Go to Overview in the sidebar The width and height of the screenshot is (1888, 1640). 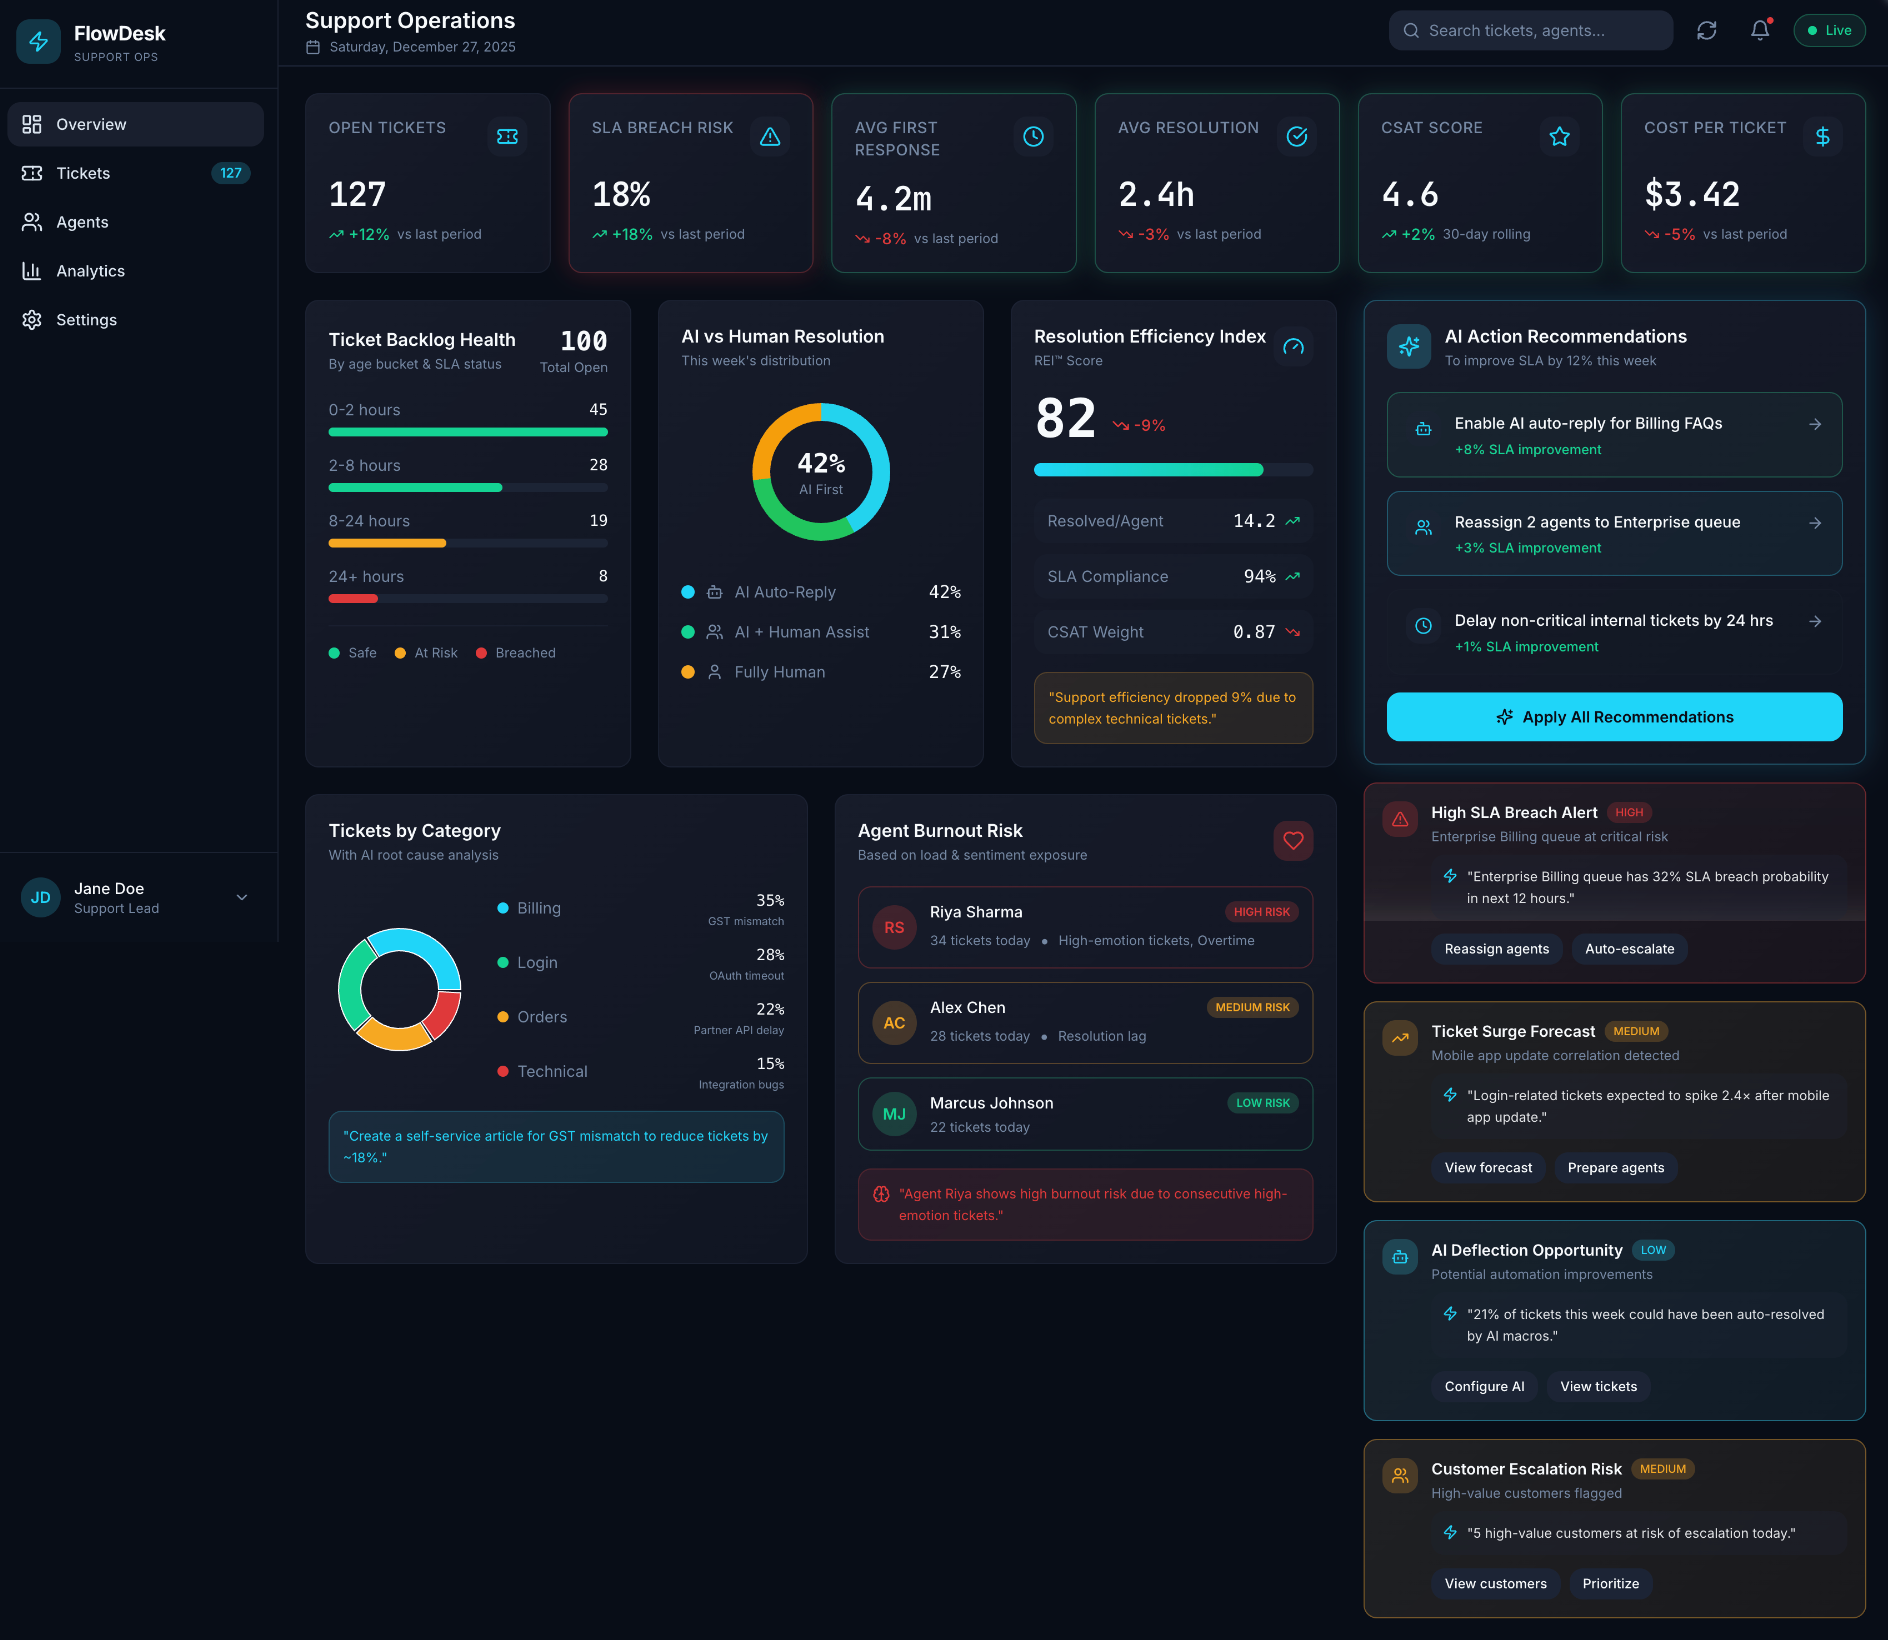coord(135,124)
